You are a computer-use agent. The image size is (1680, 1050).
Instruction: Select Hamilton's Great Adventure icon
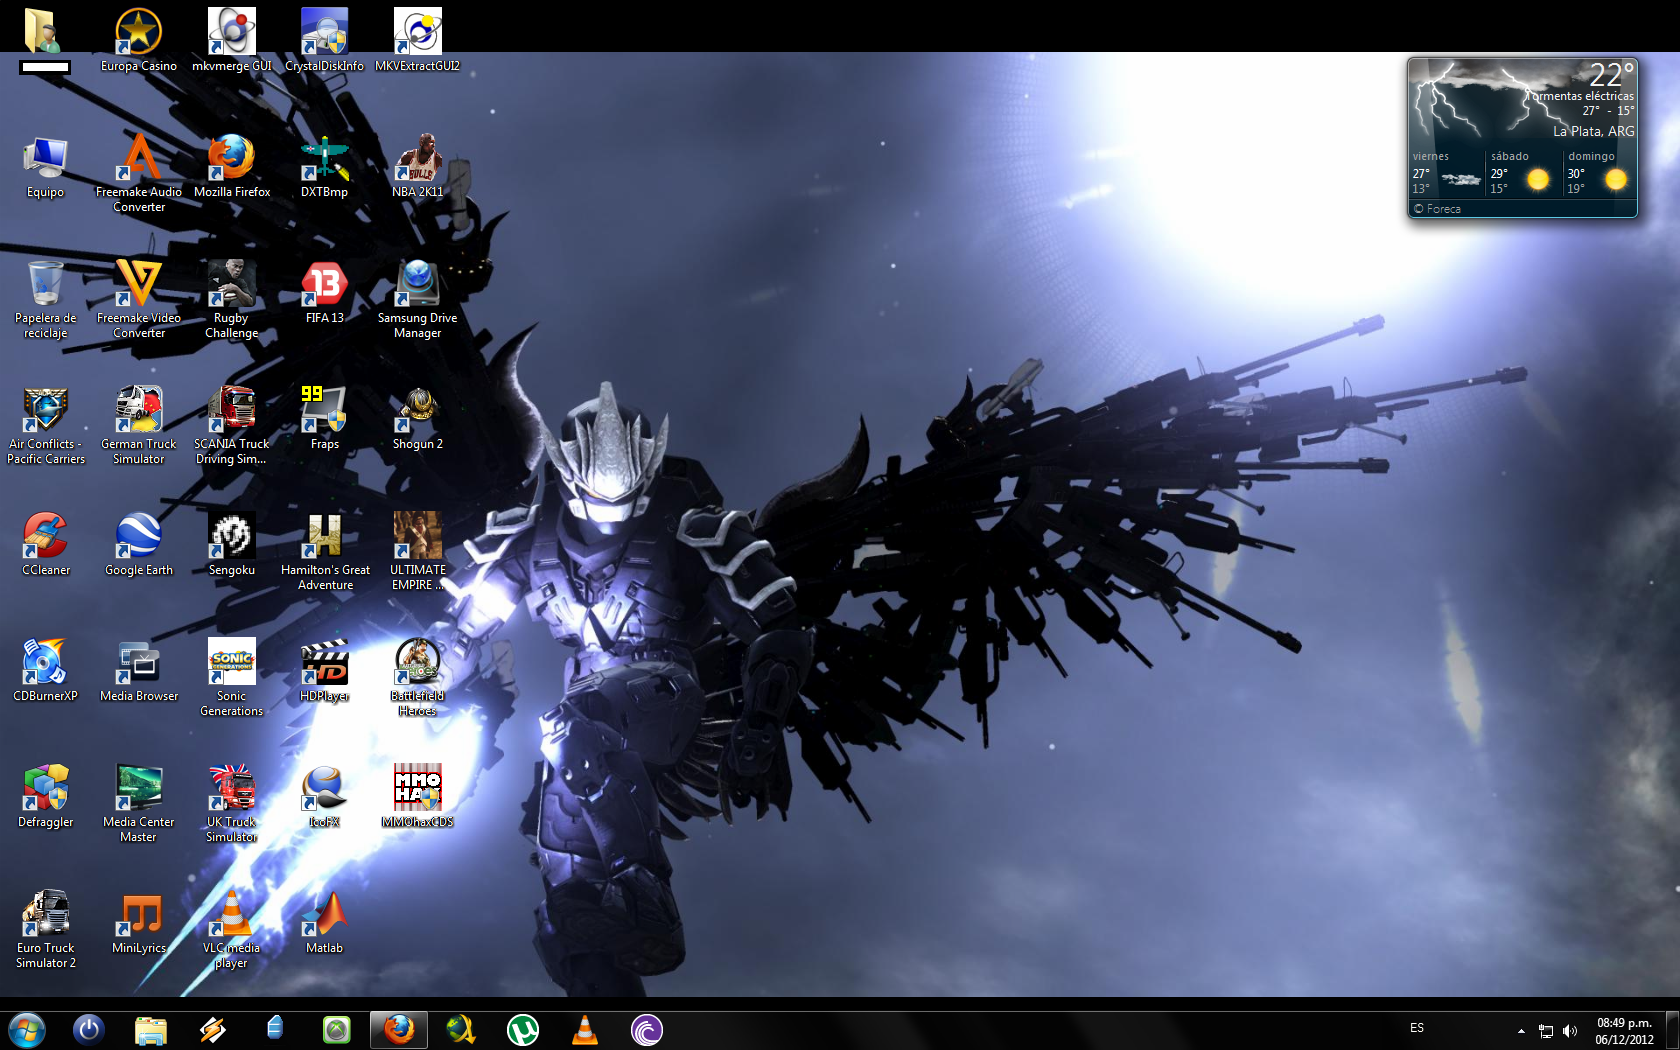coord(325,551)
